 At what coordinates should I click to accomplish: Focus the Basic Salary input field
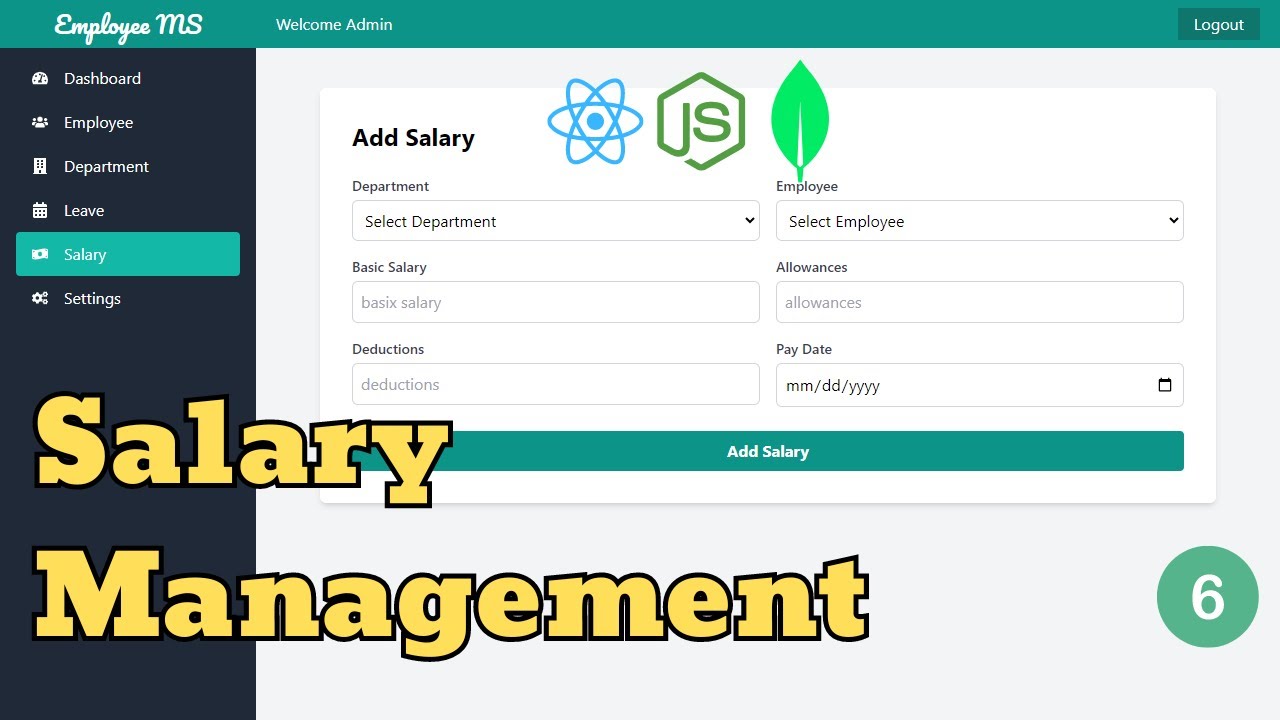(556, 302)
